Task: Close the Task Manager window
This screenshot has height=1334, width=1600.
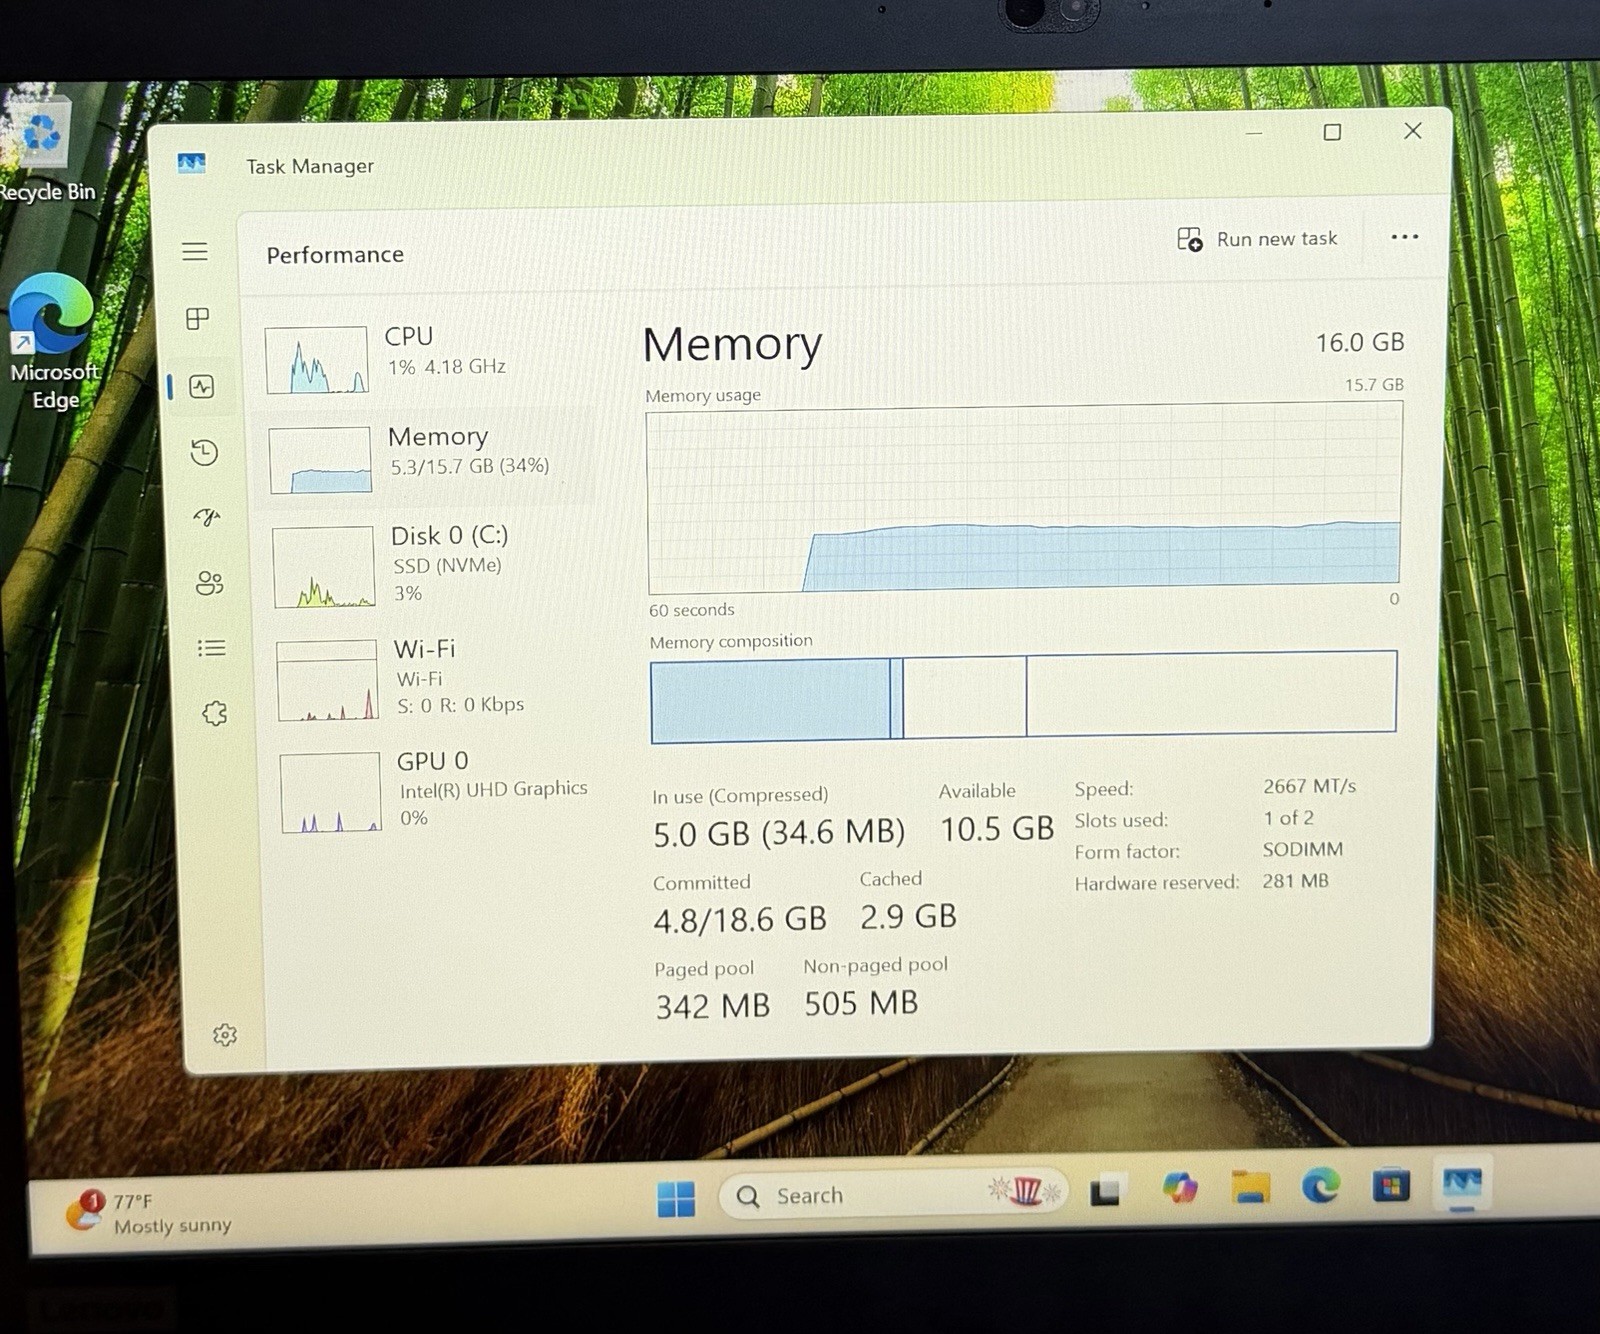Action: [x=1412, y=131]
